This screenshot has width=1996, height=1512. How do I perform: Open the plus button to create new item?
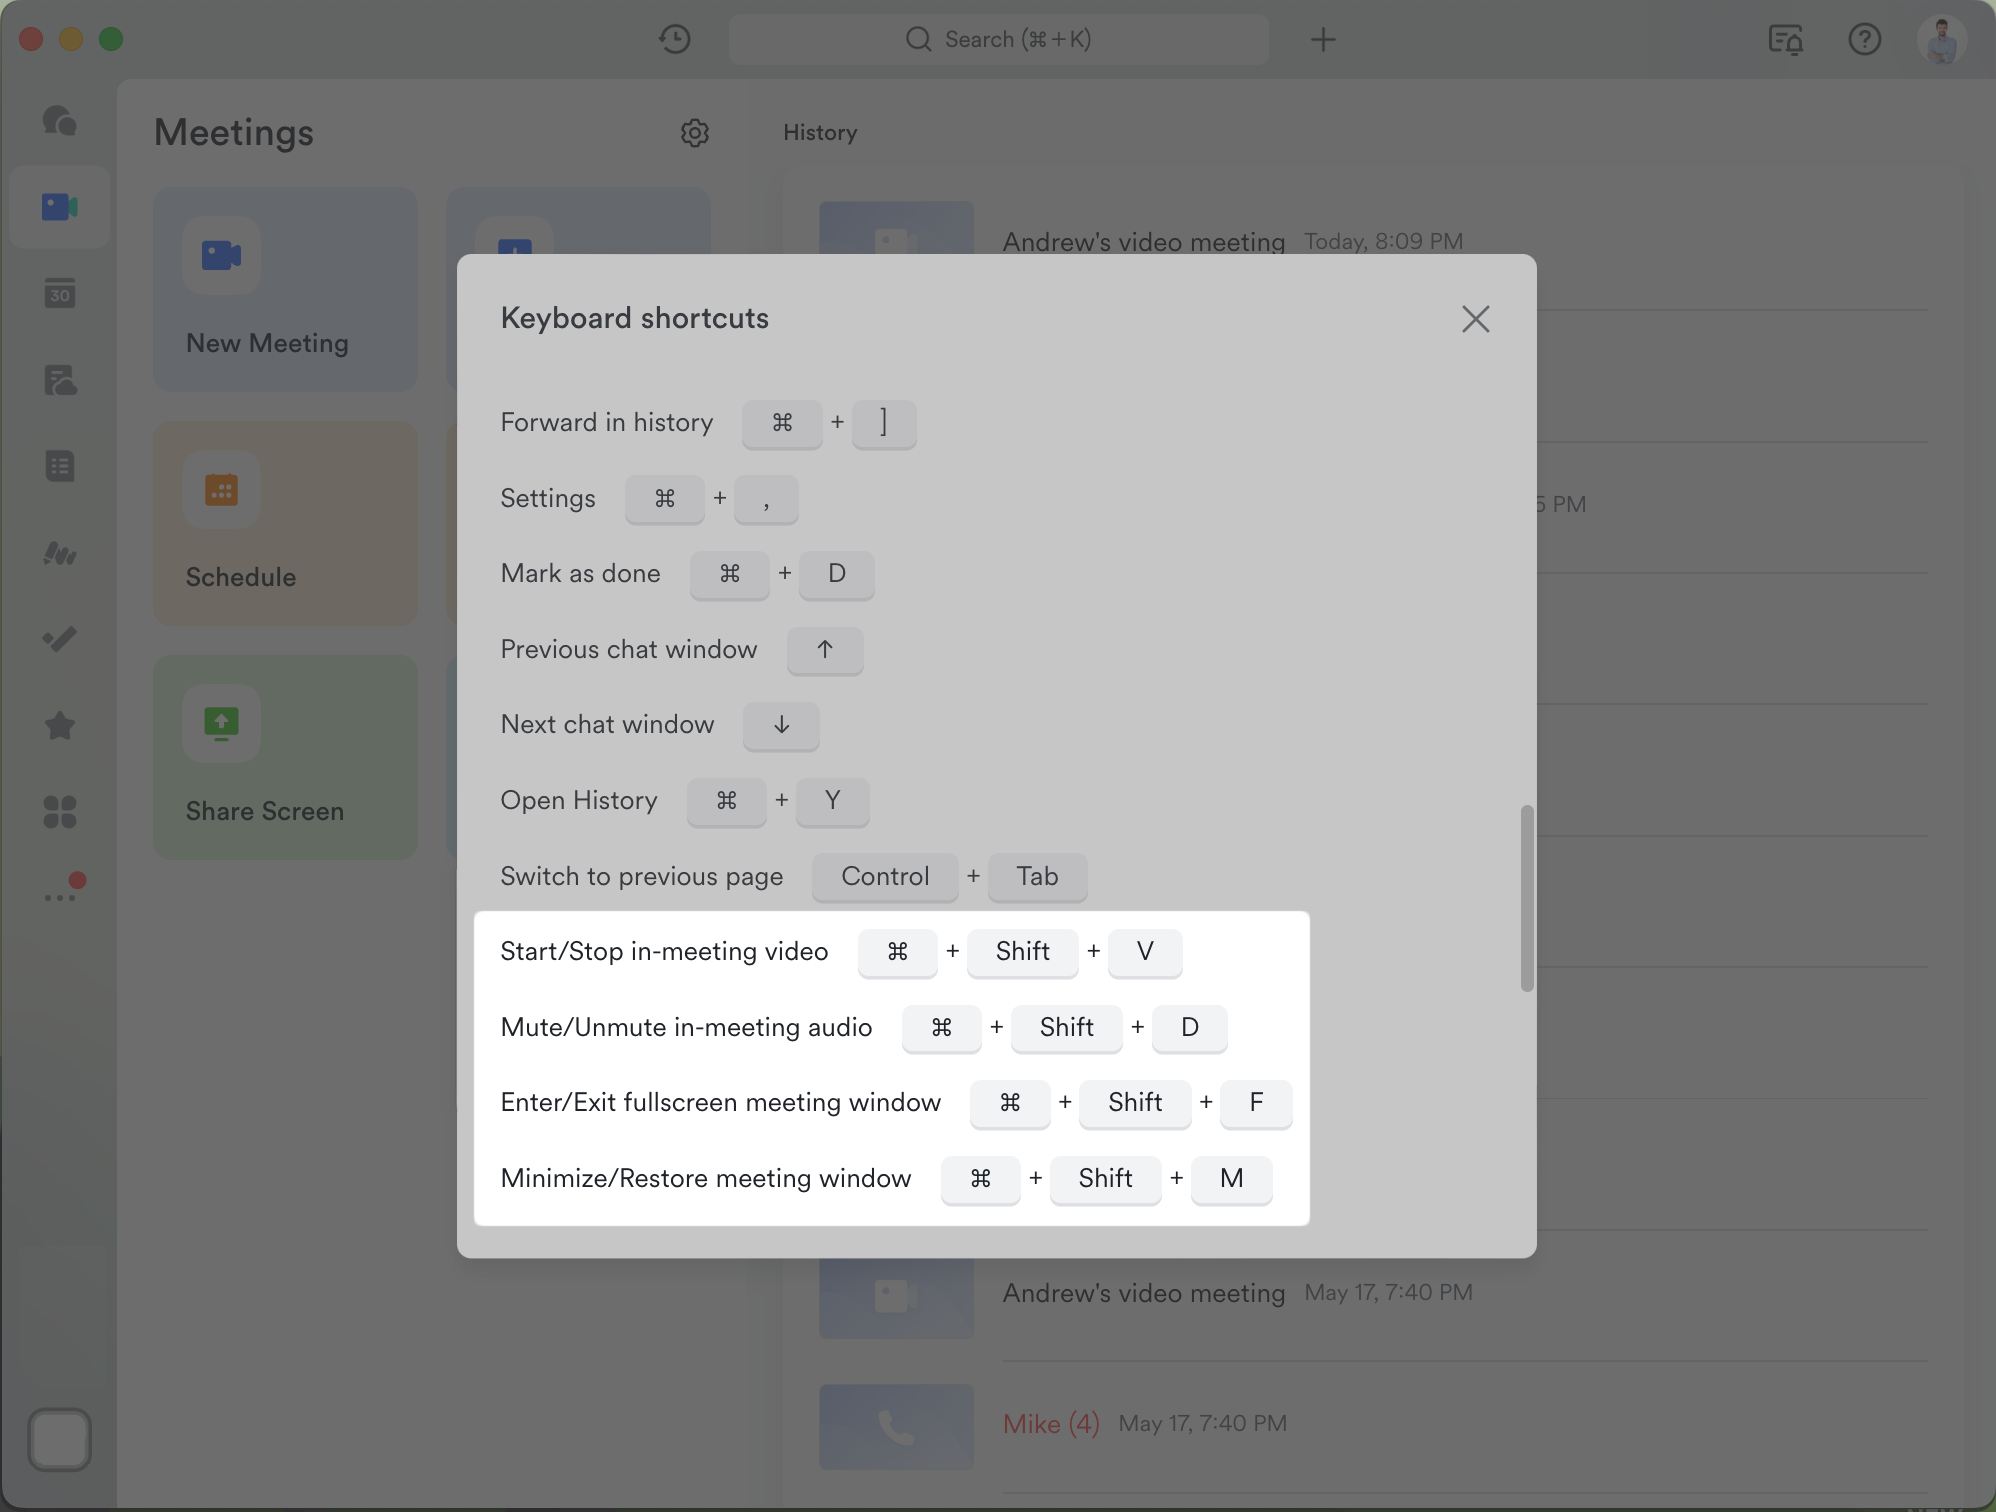pos(1323,40)
